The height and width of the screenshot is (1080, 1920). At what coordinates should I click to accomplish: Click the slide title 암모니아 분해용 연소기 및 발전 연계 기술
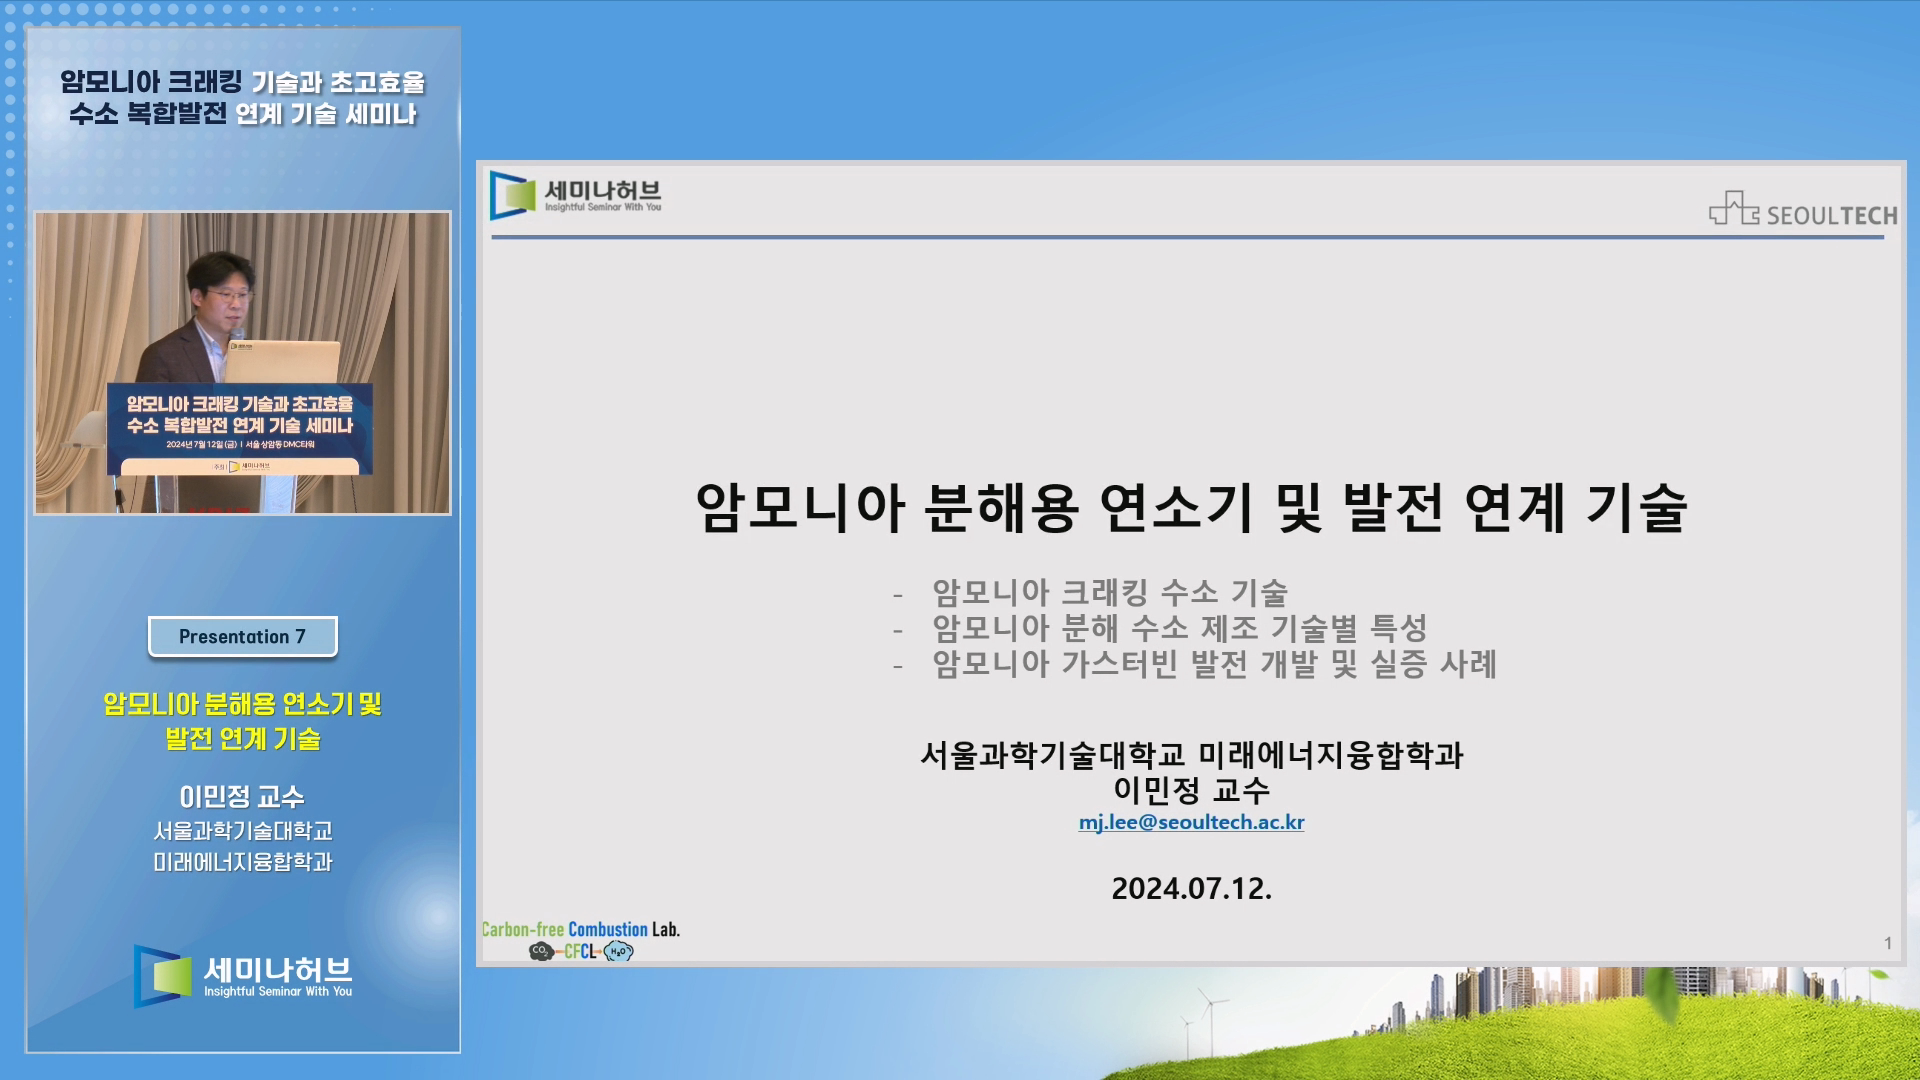1191,508
